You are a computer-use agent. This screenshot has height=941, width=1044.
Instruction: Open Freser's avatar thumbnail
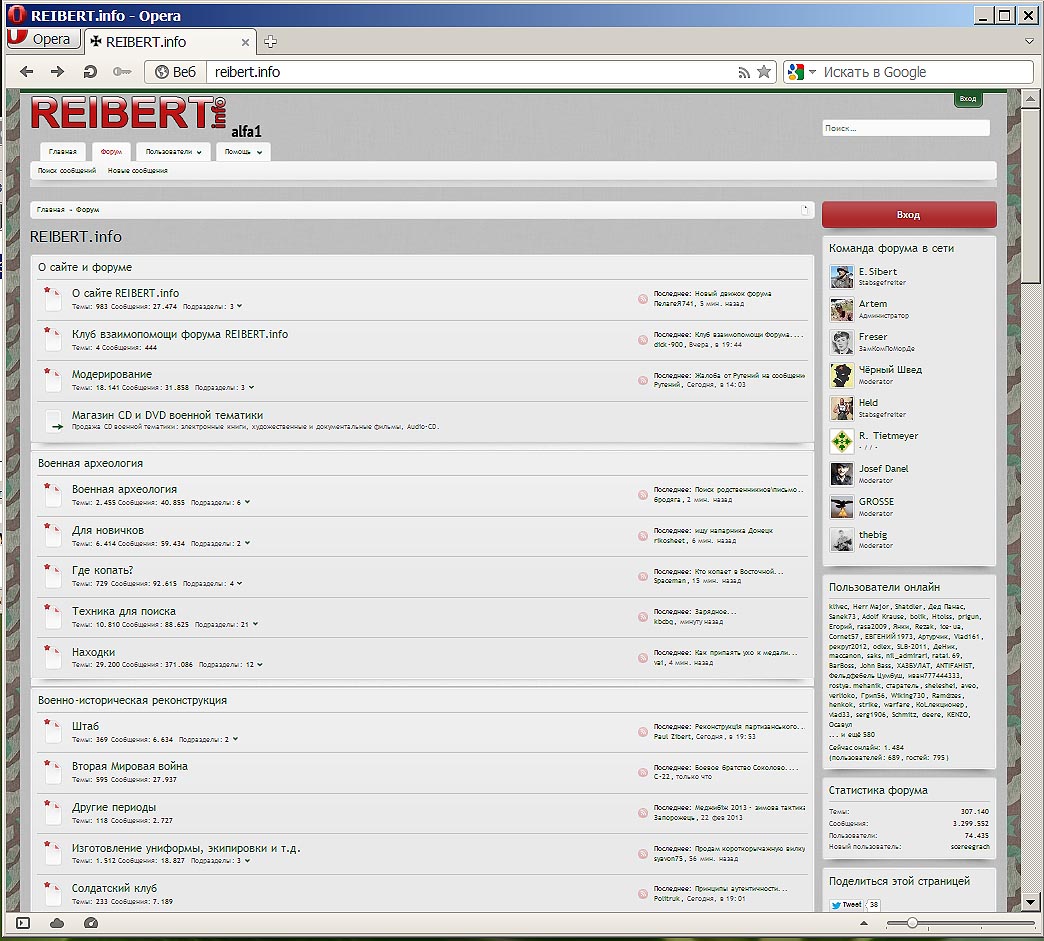pyautogui.click(x=842, y=342)
